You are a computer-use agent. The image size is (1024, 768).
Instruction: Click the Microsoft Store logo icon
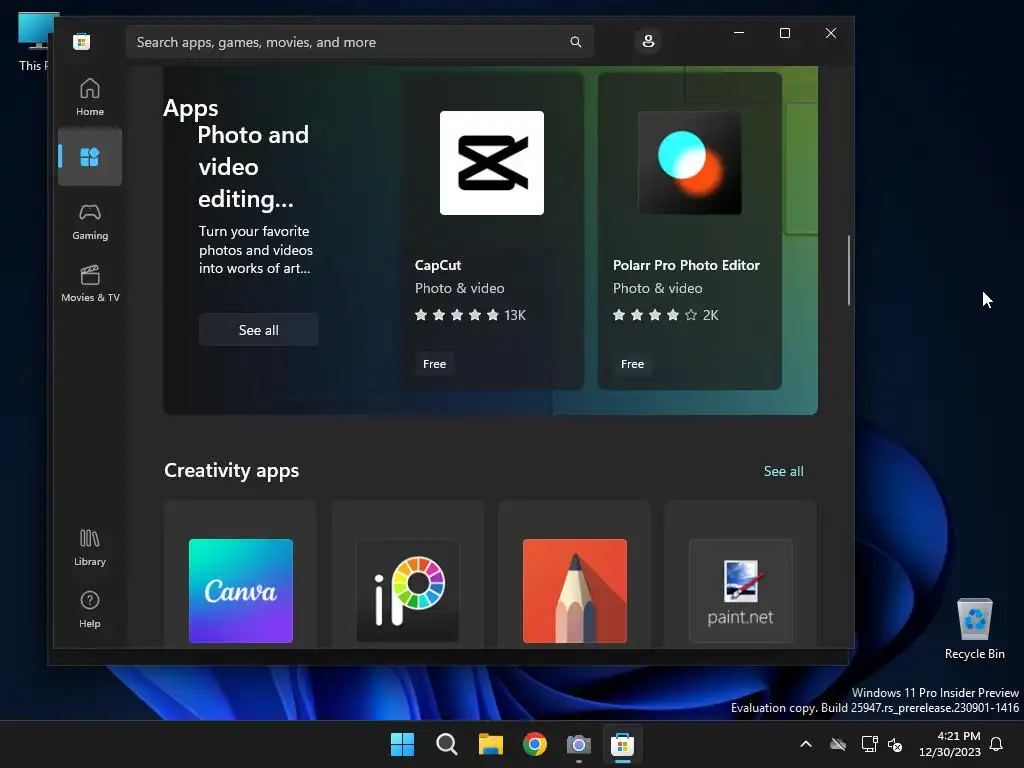coord(82,42)
